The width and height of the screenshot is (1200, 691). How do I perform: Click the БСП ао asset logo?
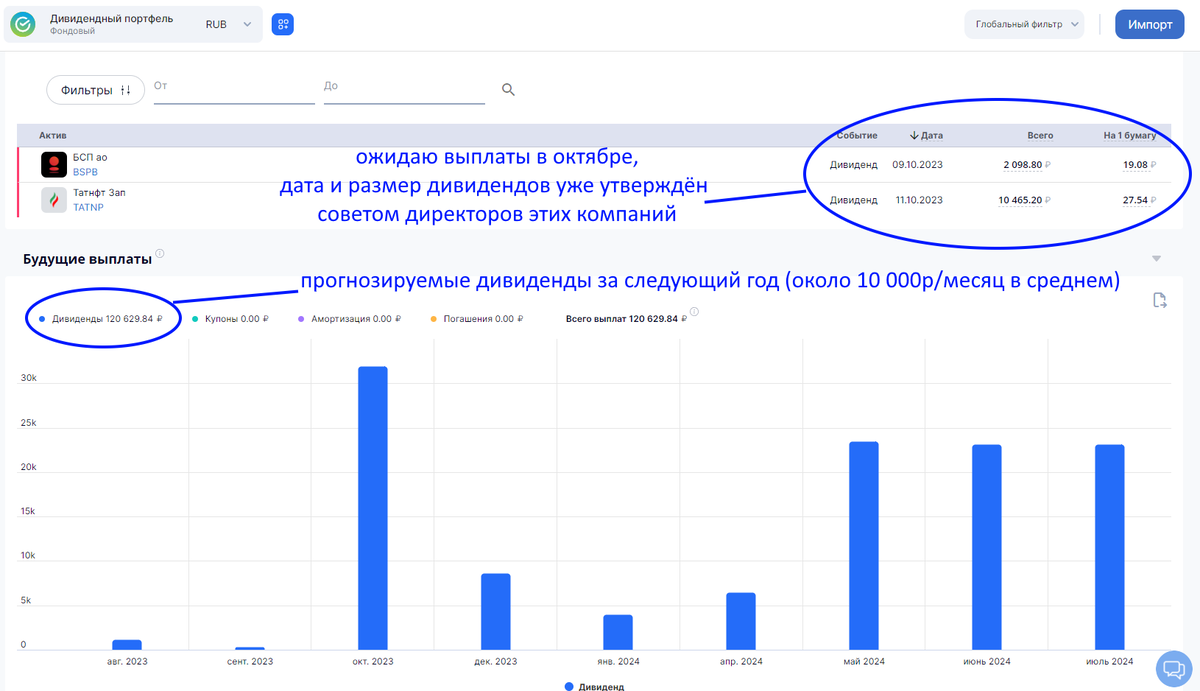[51, 164]
